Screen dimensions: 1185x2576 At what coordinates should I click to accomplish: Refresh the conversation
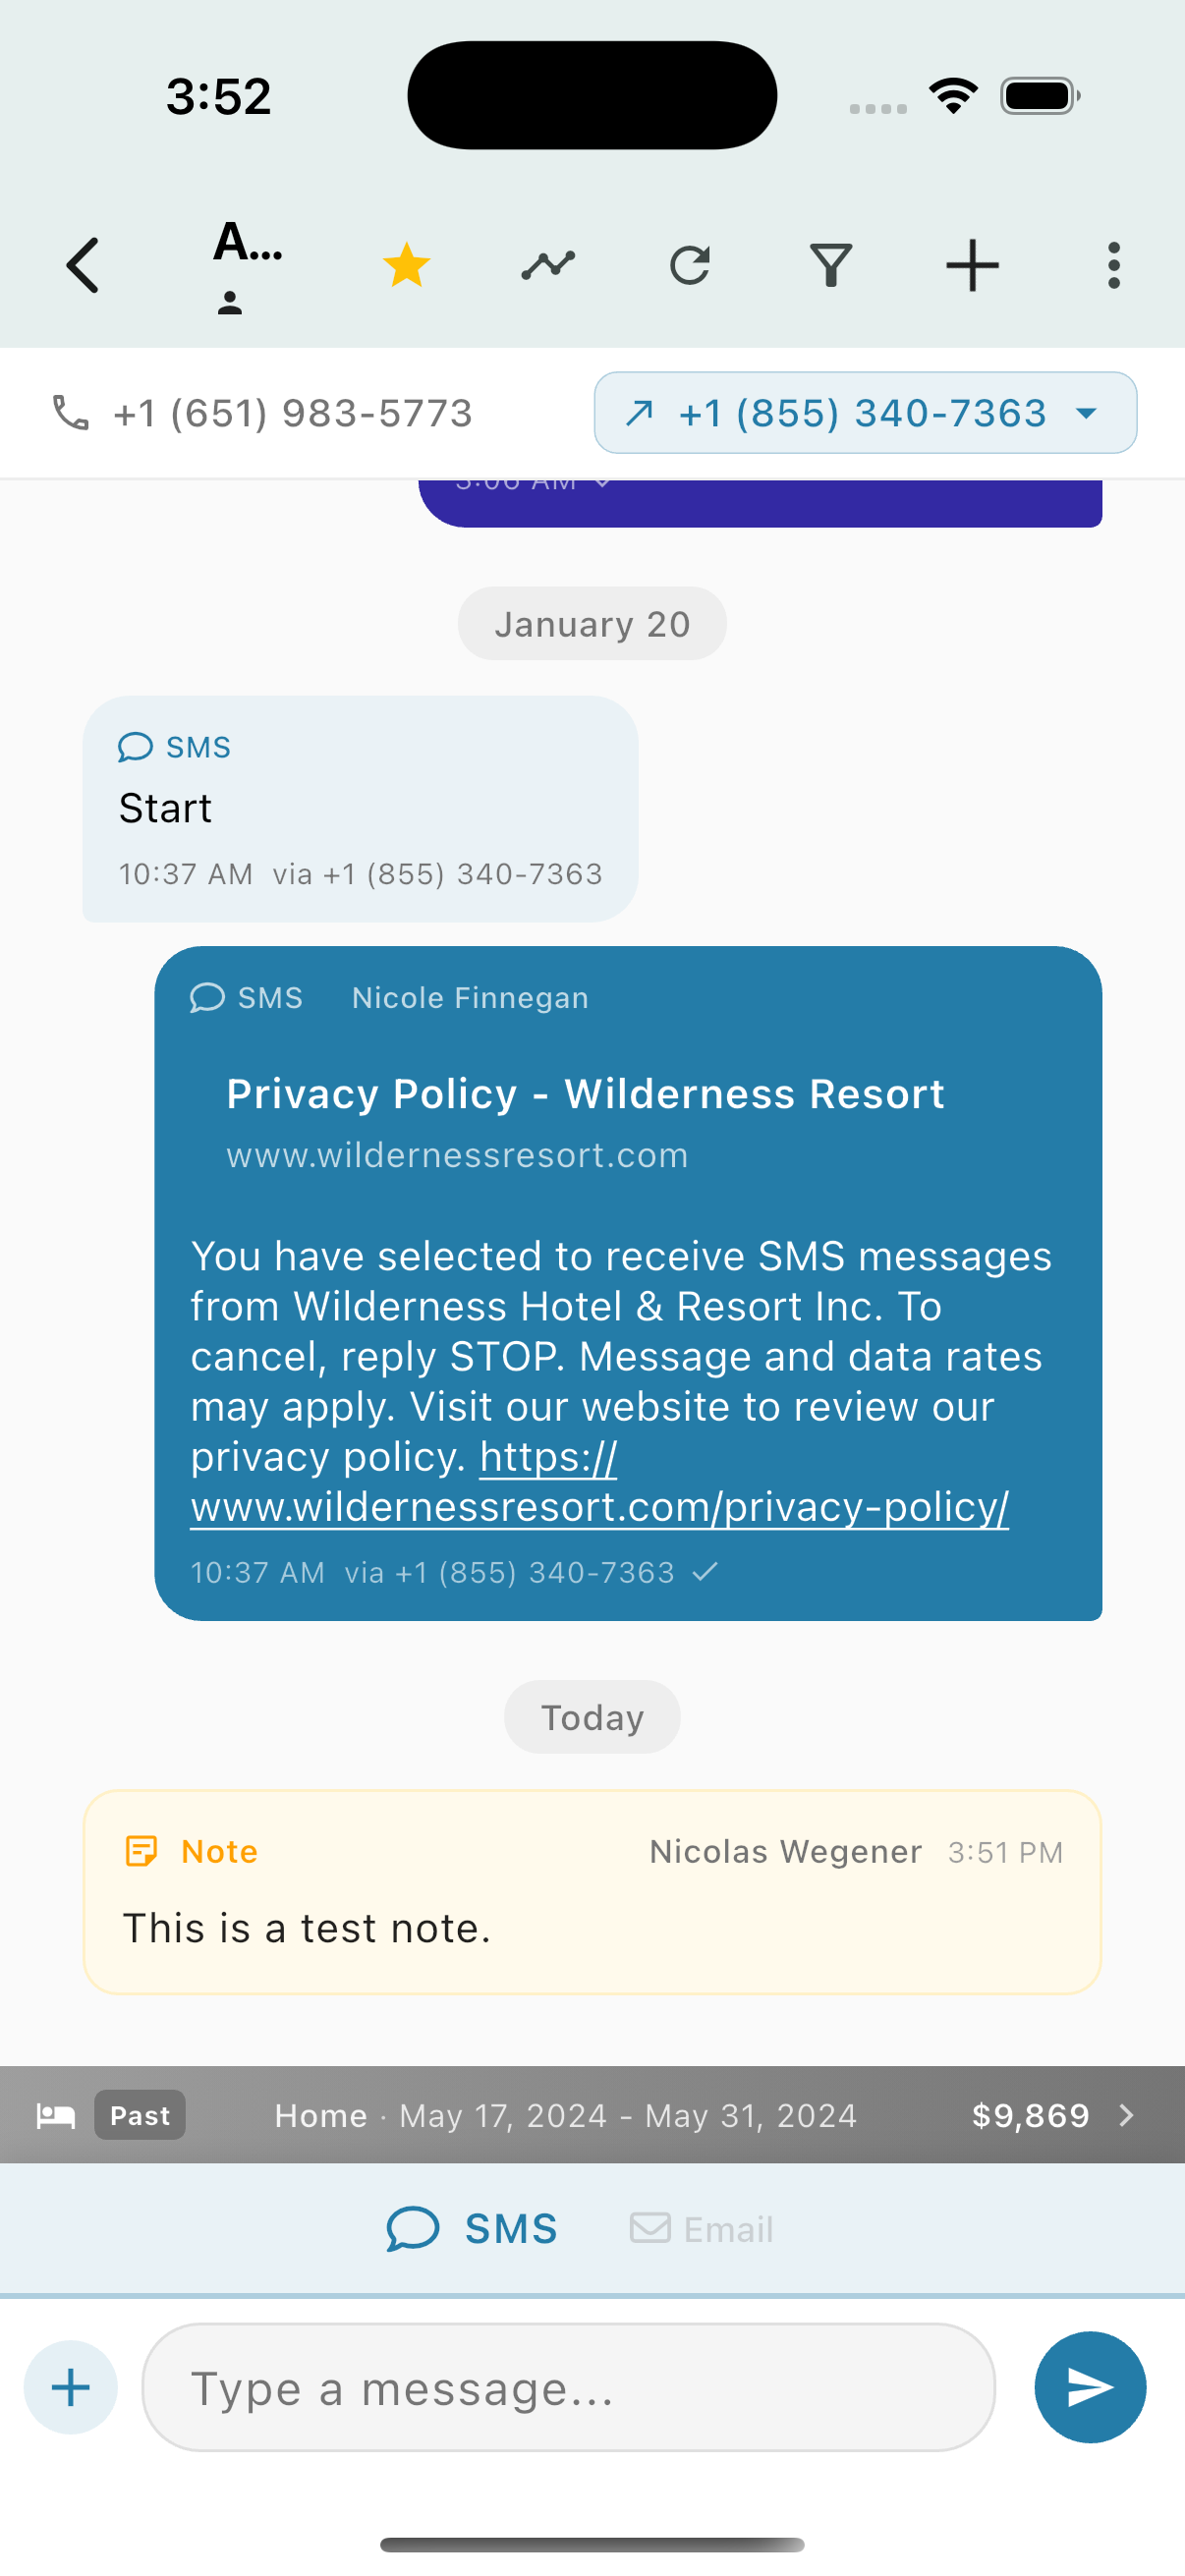[690, 266]
